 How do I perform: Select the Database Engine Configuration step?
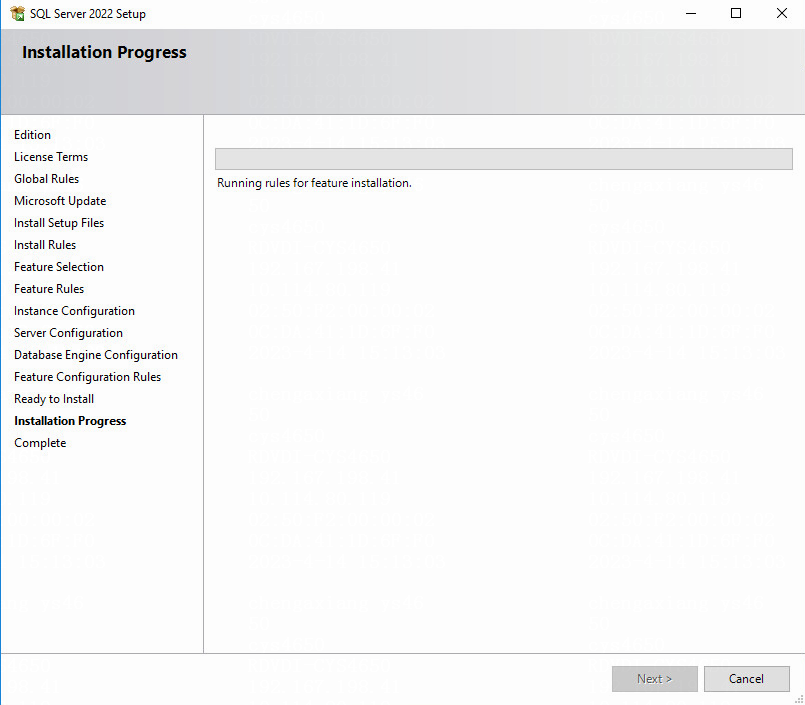point(96,355)
